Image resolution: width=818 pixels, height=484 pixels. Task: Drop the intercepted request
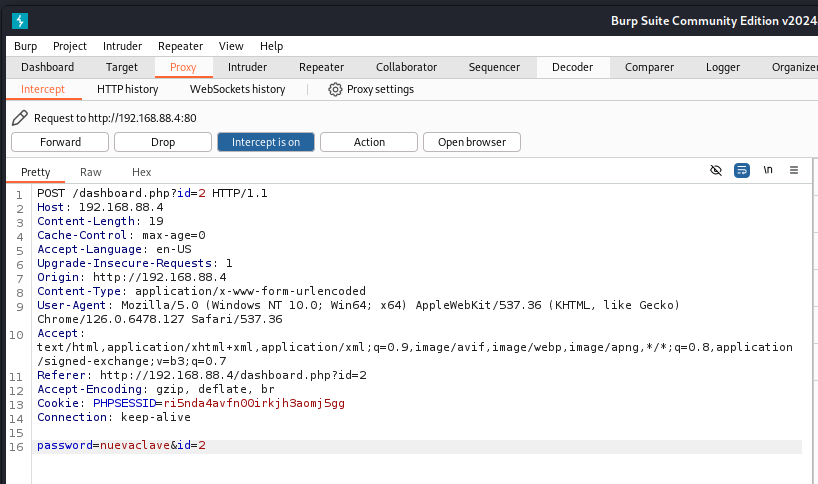point(163,142)
